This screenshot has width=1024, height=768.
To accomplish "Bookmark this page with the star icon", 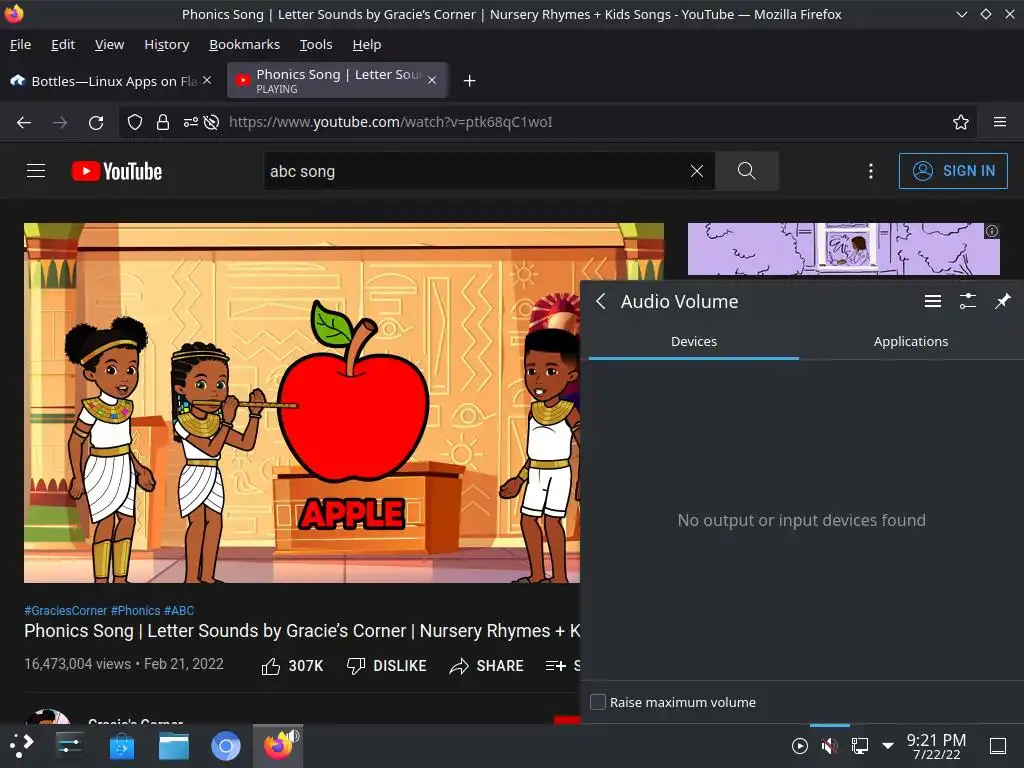I will (x=961, y=122).
